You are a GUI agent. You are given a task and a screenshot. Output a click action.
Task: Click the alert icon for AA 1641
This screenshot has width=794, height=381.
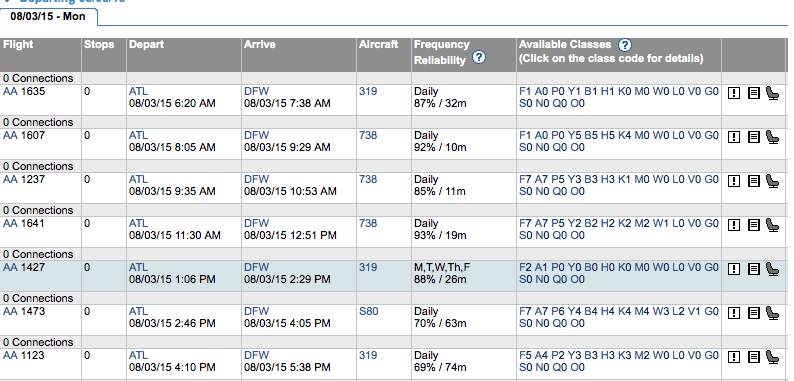[734, 225]
